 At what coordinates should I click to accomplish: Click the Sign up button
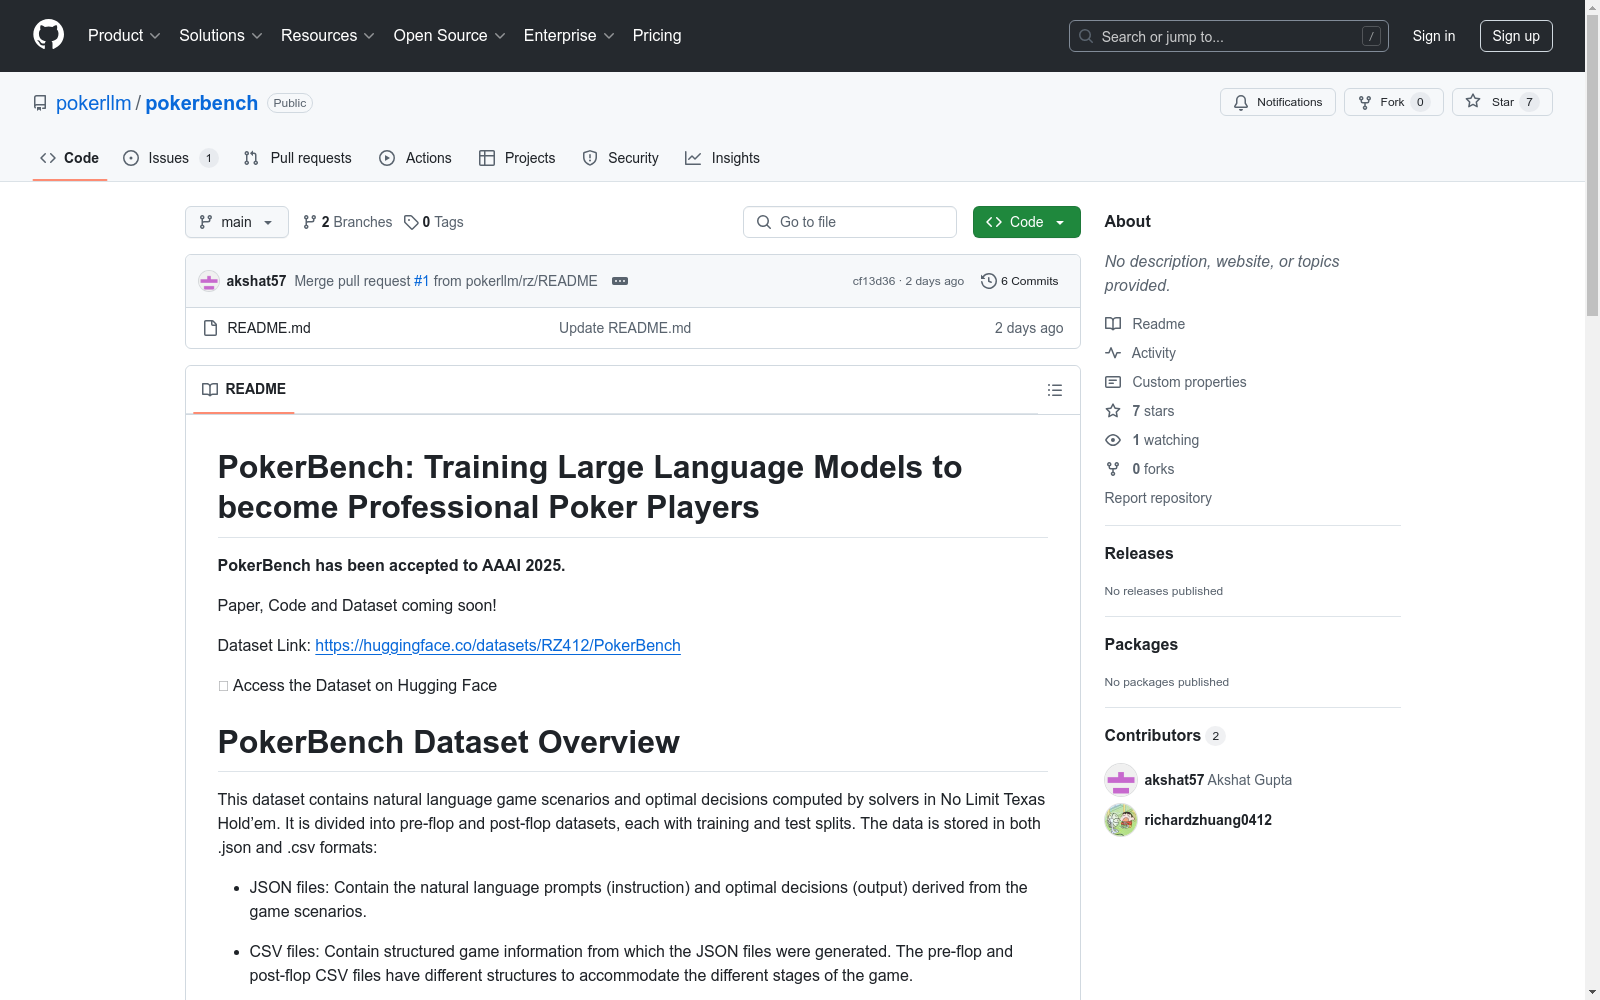point(1516,36)
